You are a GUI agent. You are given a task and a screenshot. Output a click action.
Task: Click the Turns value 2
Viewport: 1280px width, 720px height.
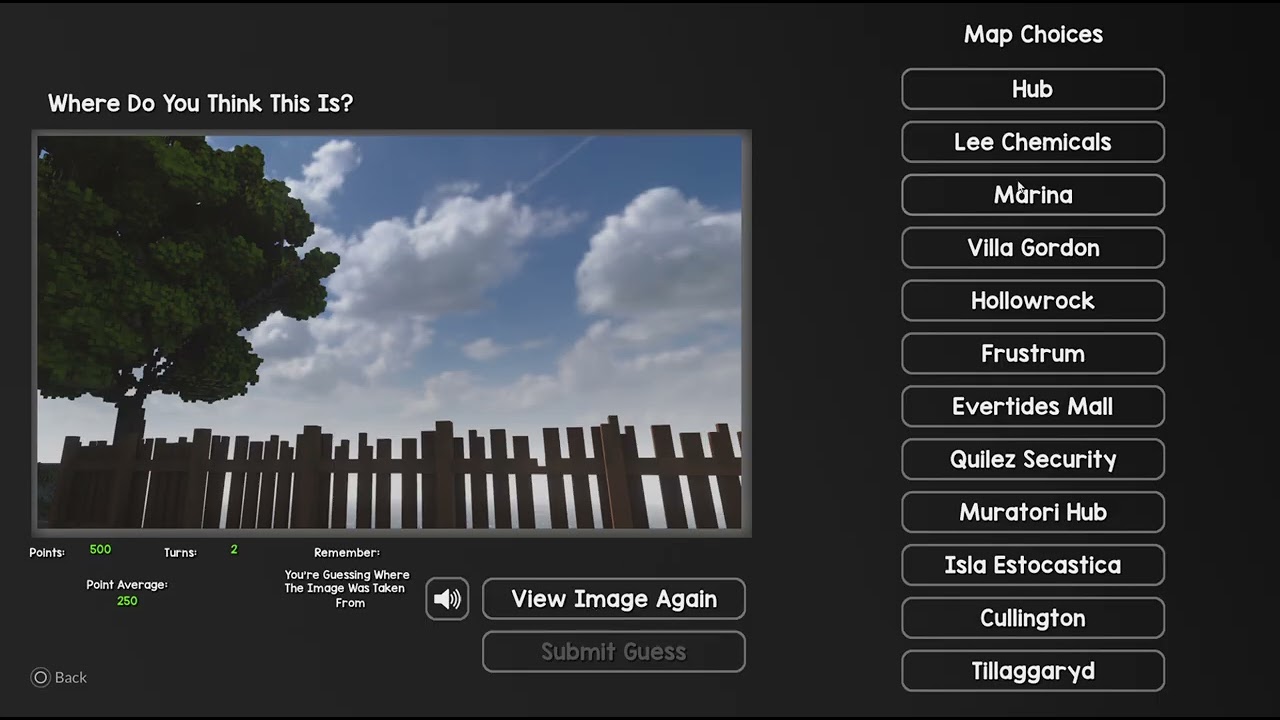(x=234, y=550)
